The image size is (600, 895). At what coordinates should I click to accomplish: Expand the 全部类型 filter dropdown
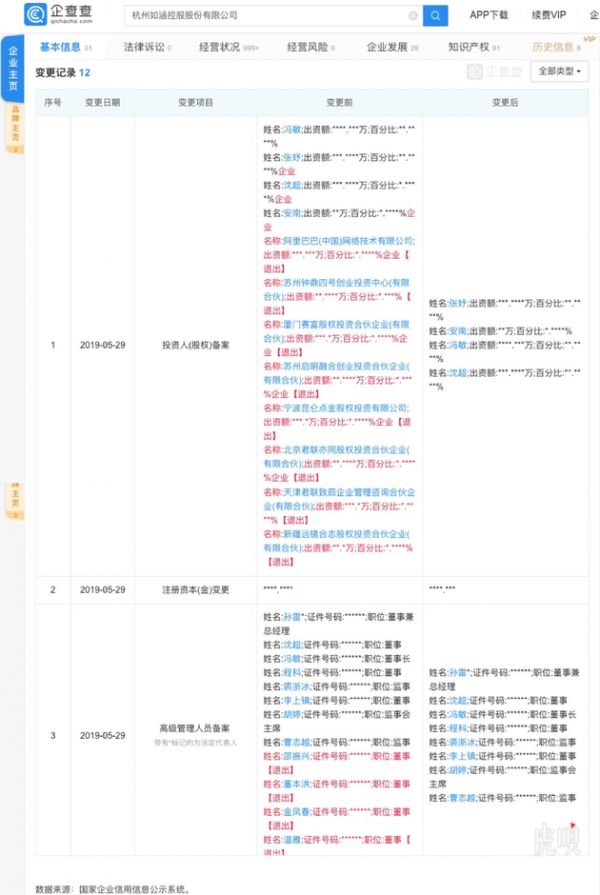click(x=560, y=72)
